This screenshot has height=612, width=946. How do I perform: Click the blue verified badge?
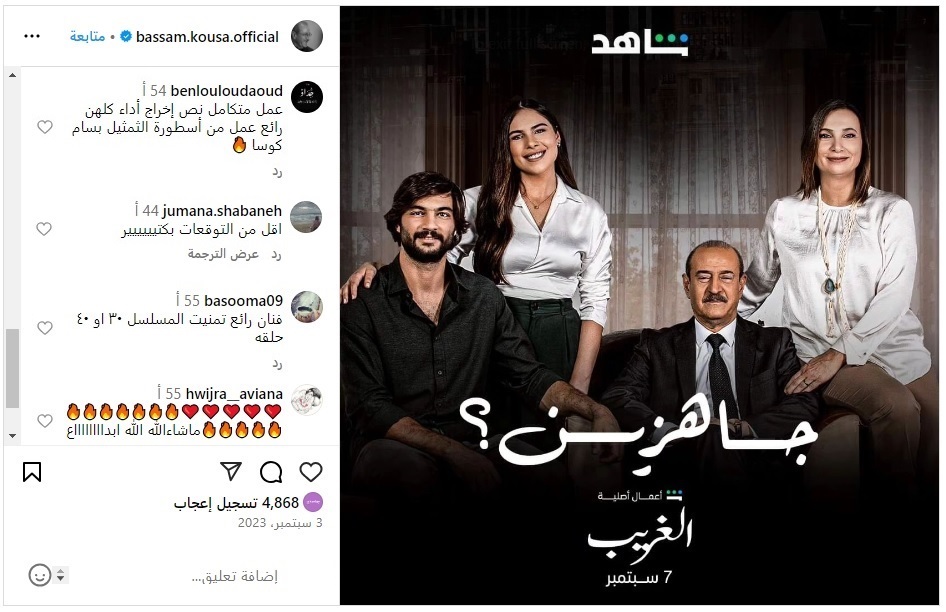pyautogui.click(x=125, y=37)
